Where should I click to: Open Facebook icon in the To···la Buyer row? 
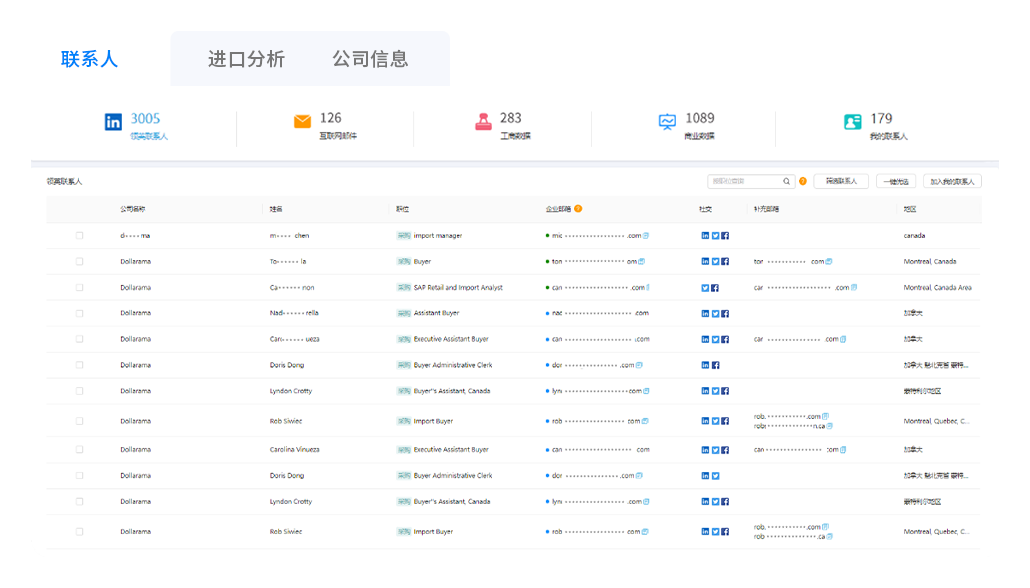tap(725, 261)
